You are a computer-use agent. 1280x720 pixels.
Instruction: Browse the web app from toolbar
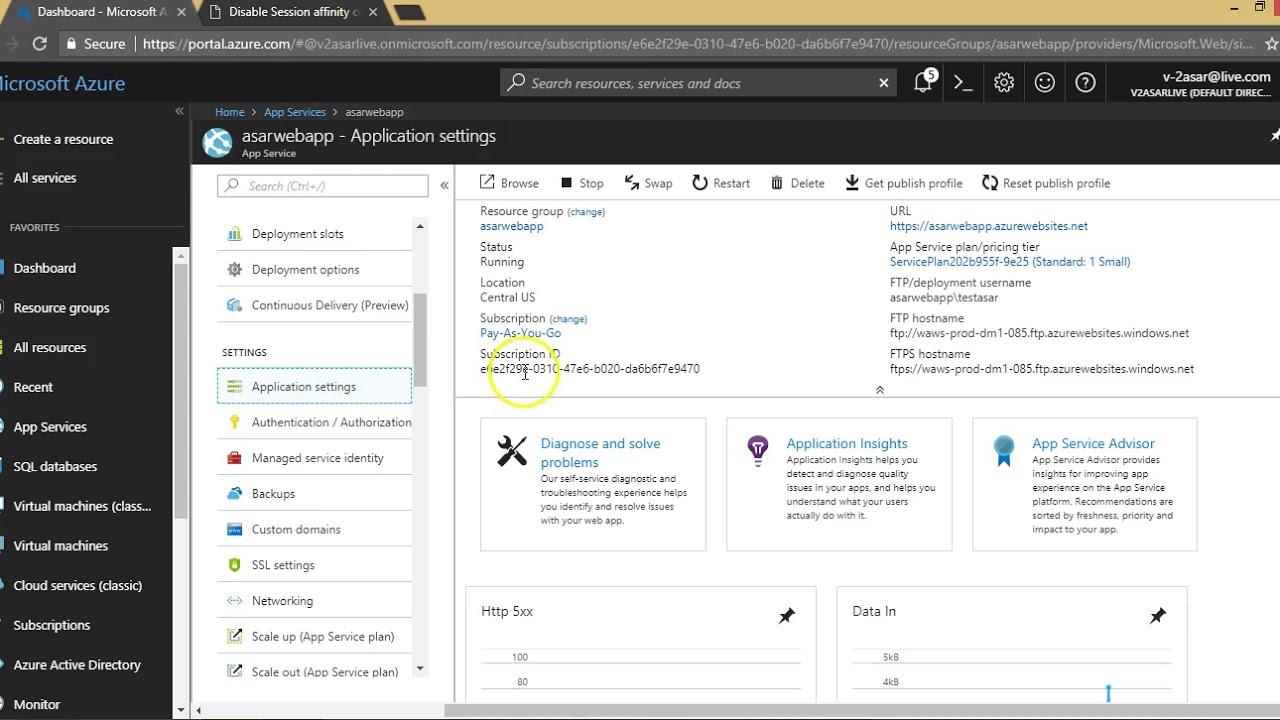(x=509, y=183)
